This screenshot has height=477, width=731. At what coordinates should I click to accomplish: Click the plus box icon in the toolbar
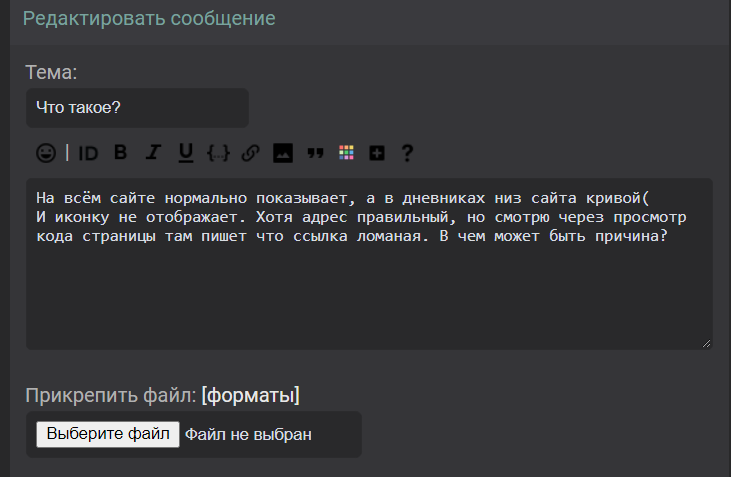pos(377,153)
